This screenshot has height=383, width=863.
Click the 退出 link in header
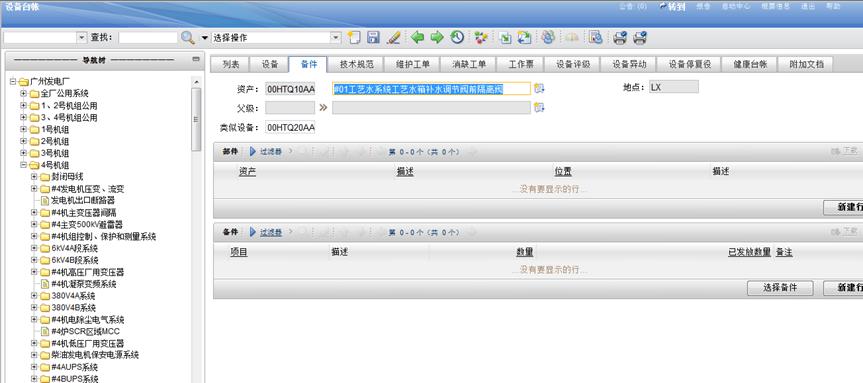pyautogui.click(x=808, y=7)
